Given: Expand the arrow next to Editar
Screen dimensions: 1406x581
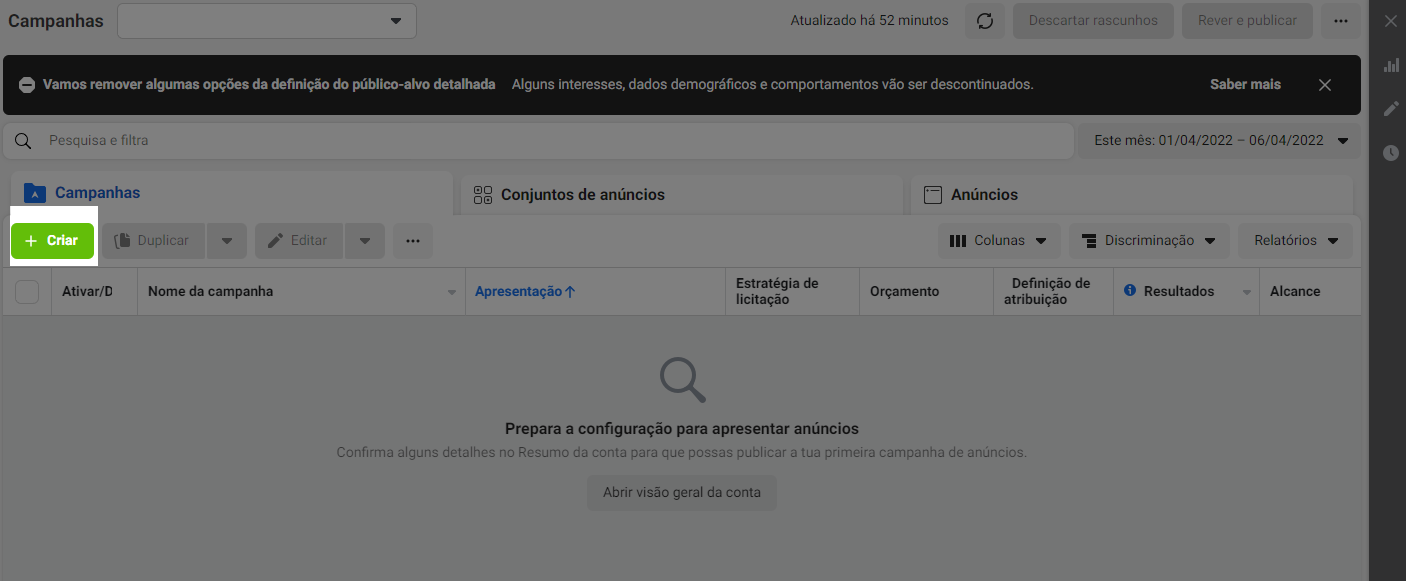Looking at the screenshot, I should [365, 241].
